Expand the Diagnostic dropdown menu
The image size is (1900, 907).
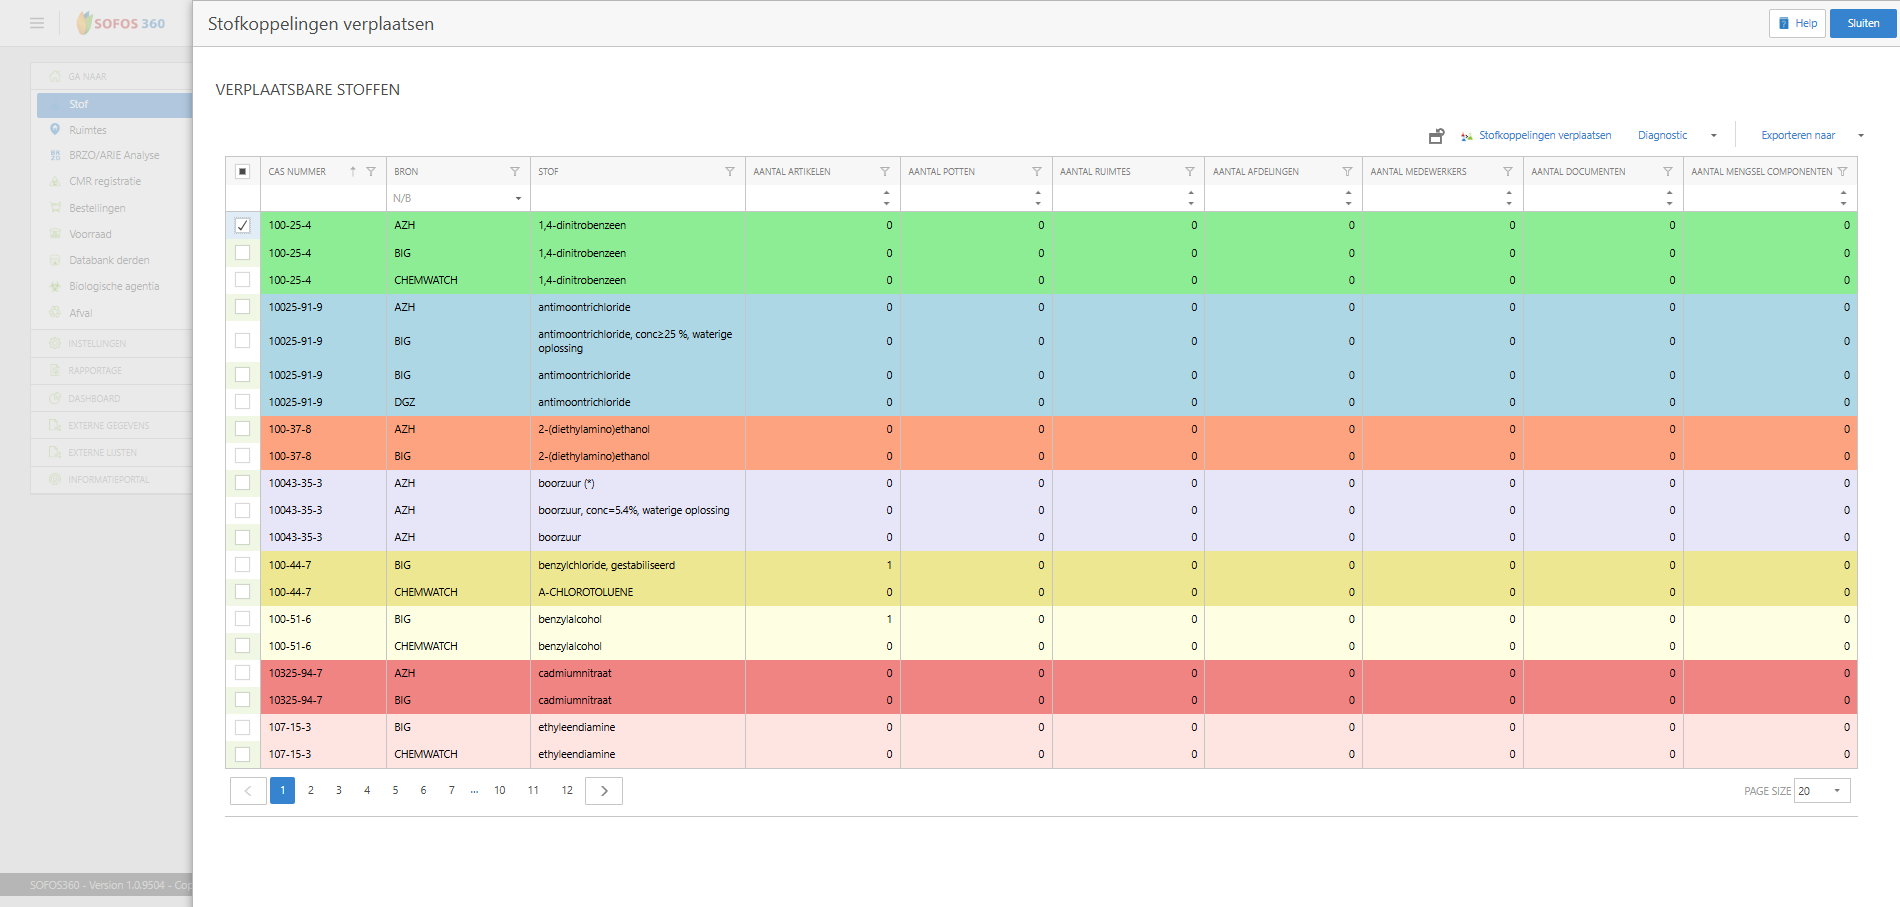pyautogui.click(x=1713, y=136)
